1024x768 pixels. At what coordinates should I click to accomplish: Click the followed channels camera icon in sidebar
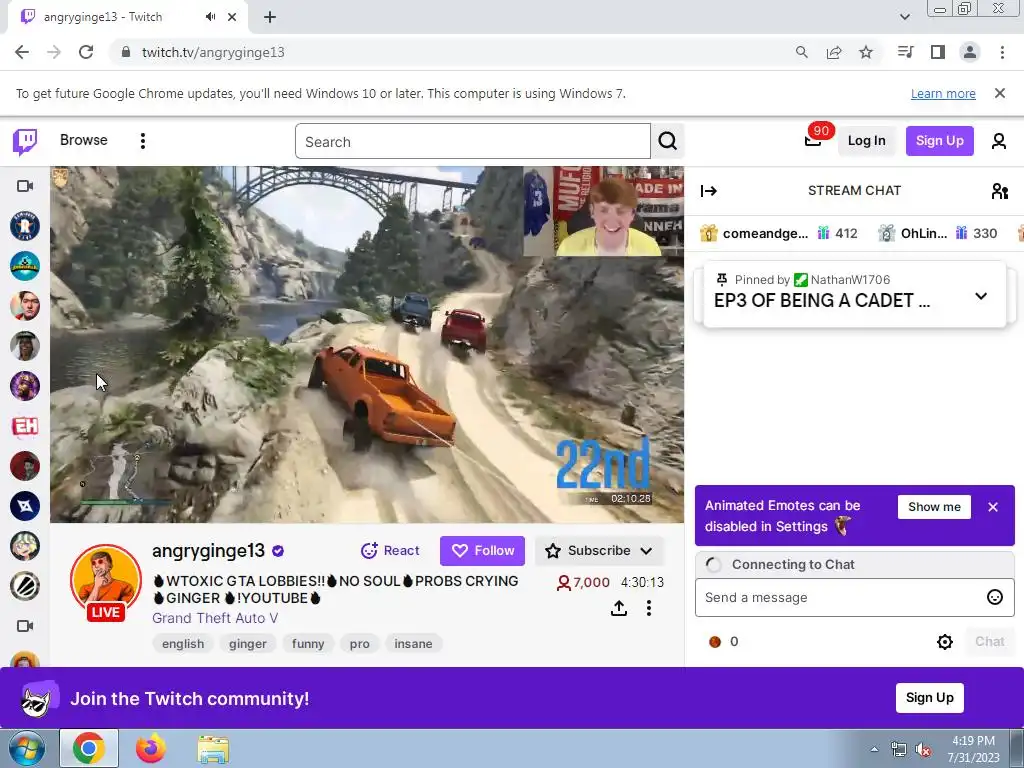25,186
